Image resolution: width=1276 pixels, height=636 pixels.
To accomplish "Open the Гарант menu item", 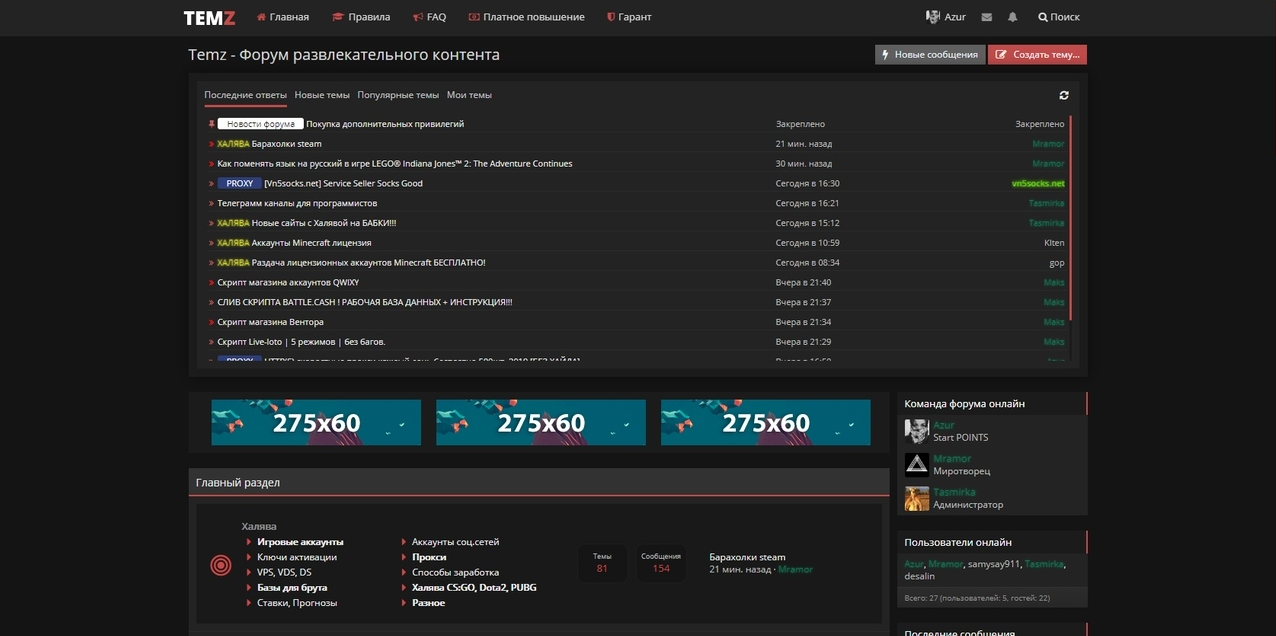I will click(x=629, y=17).
